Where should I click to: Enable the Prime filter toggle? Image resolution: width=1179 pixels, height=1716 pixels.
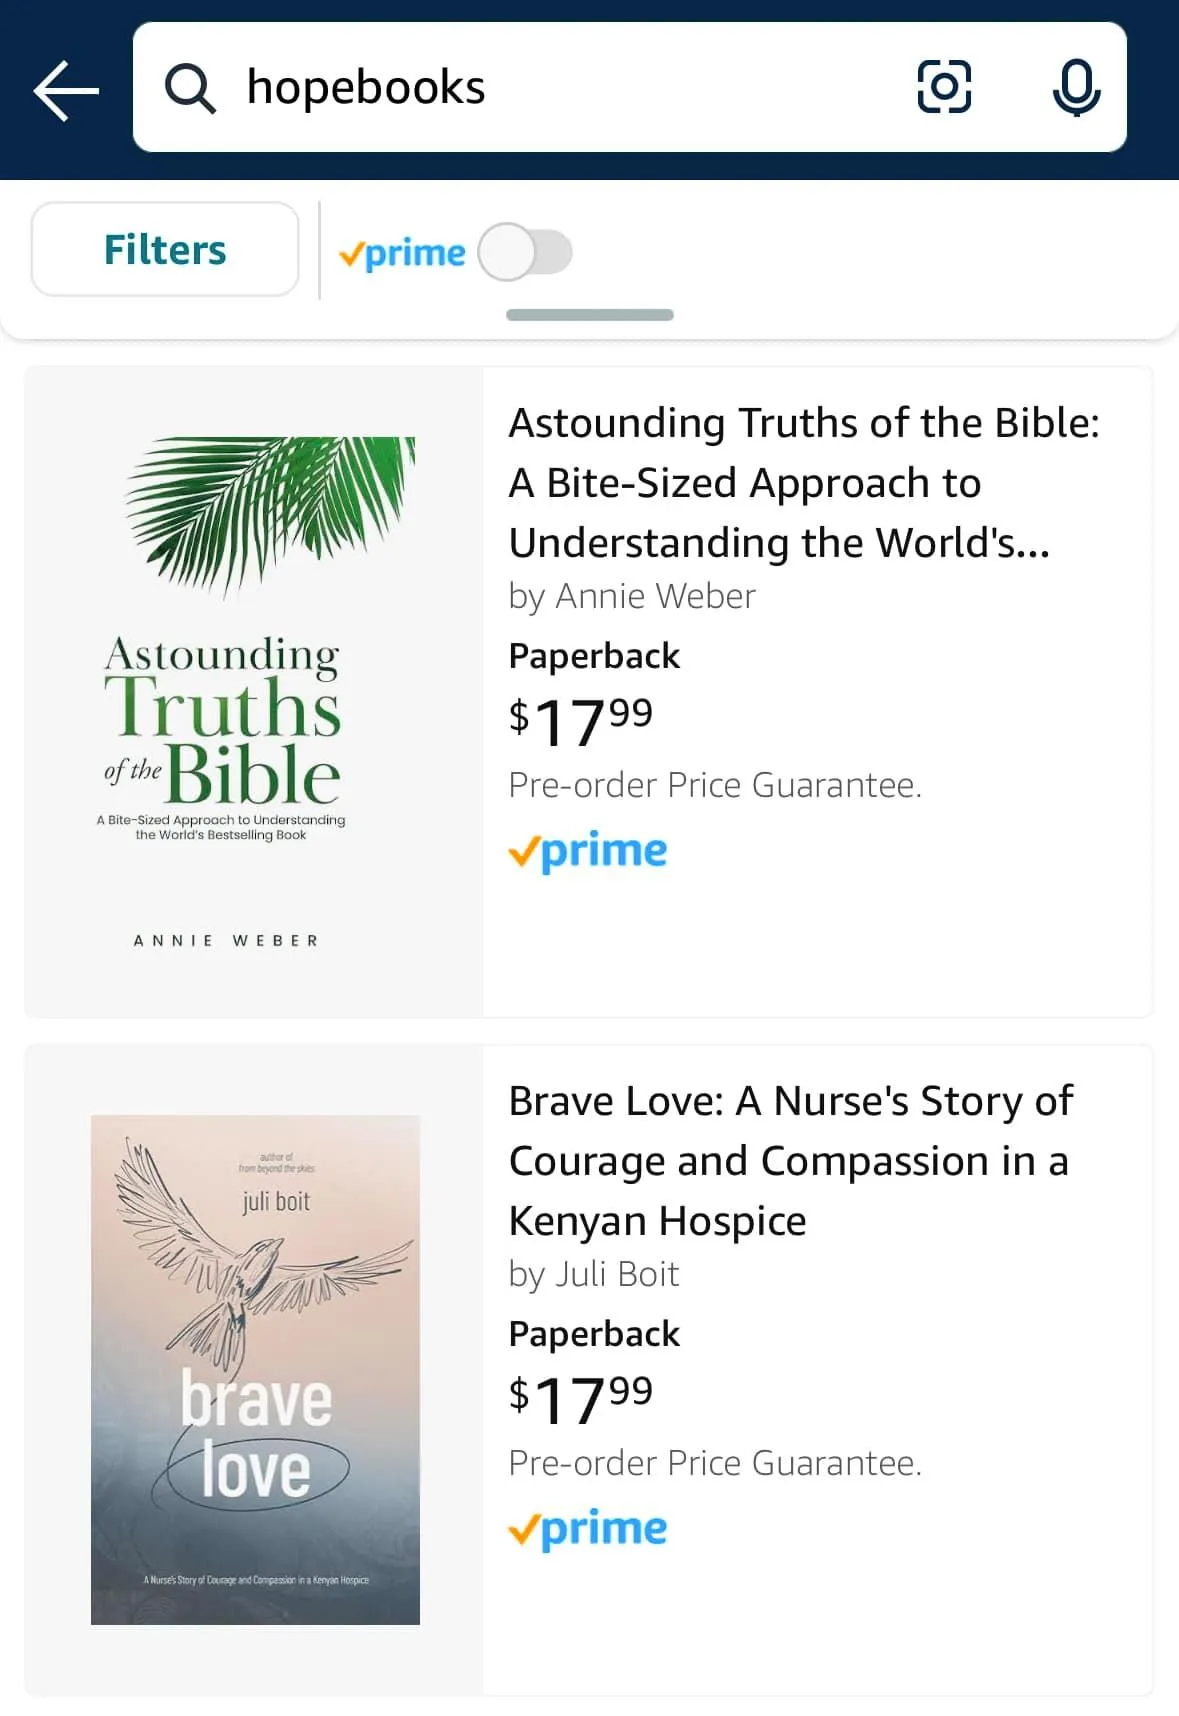tap(525, 252)
